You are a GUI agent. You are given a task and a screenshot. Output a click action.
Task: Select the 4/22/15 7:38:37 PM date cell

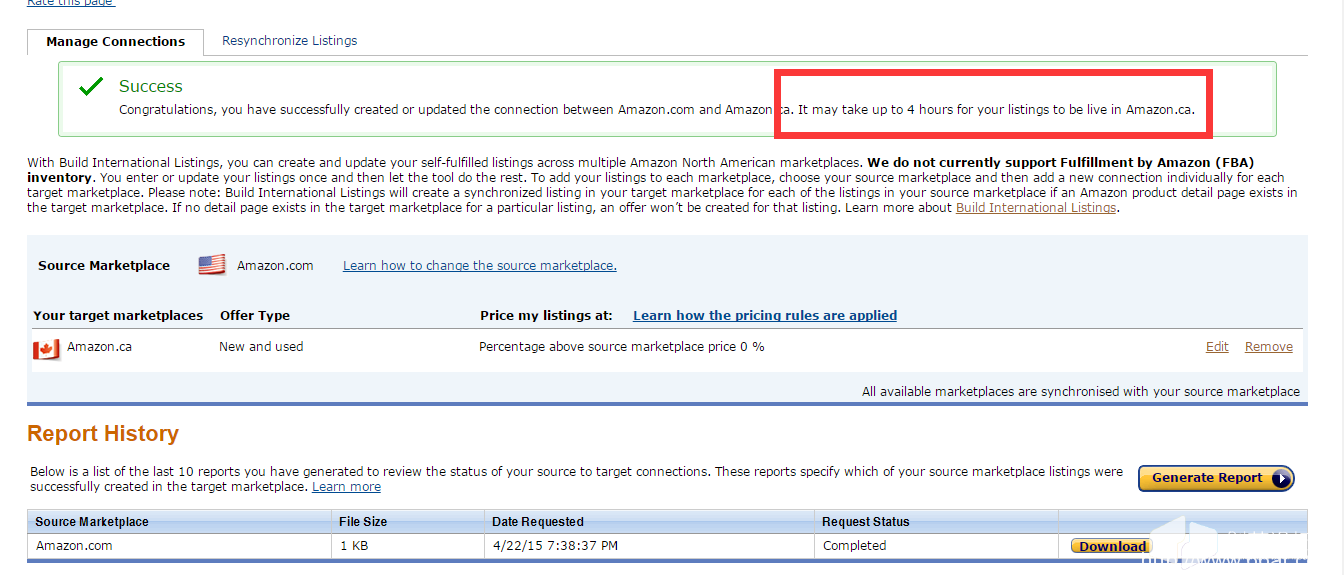(650, 546)
